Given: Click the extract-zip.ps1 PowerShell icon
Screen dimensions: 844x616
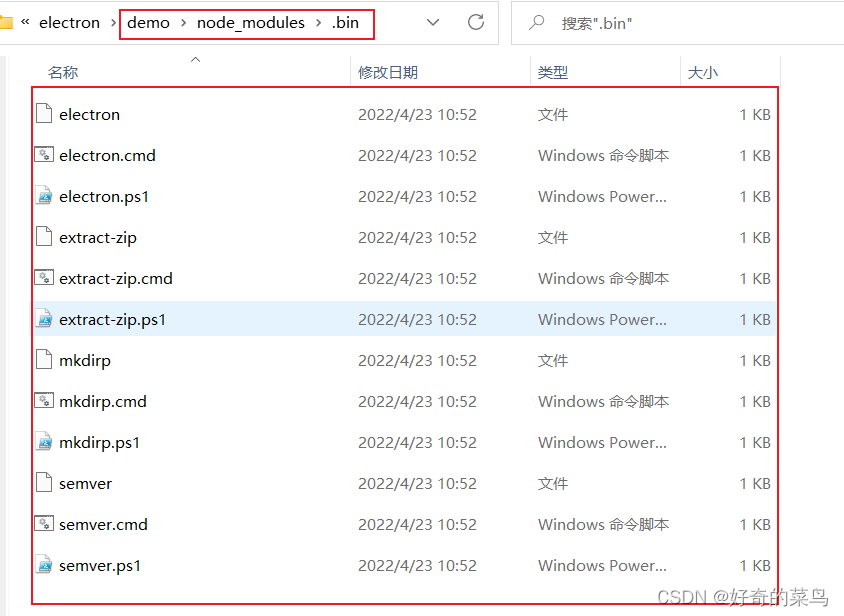Looking at the screenshot, I should click(x=44, y=319).
